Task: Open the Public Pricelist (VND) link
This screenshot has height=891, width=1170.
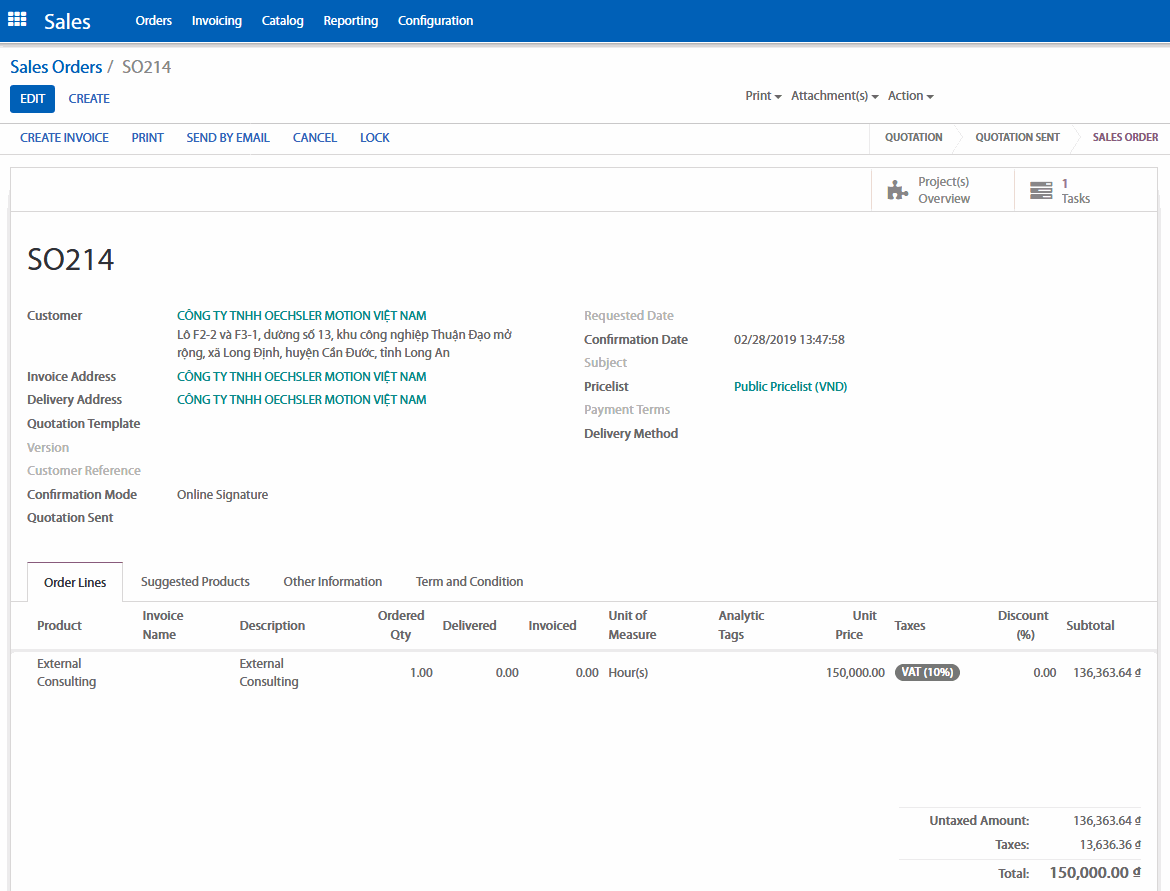Action: [790, 387]
